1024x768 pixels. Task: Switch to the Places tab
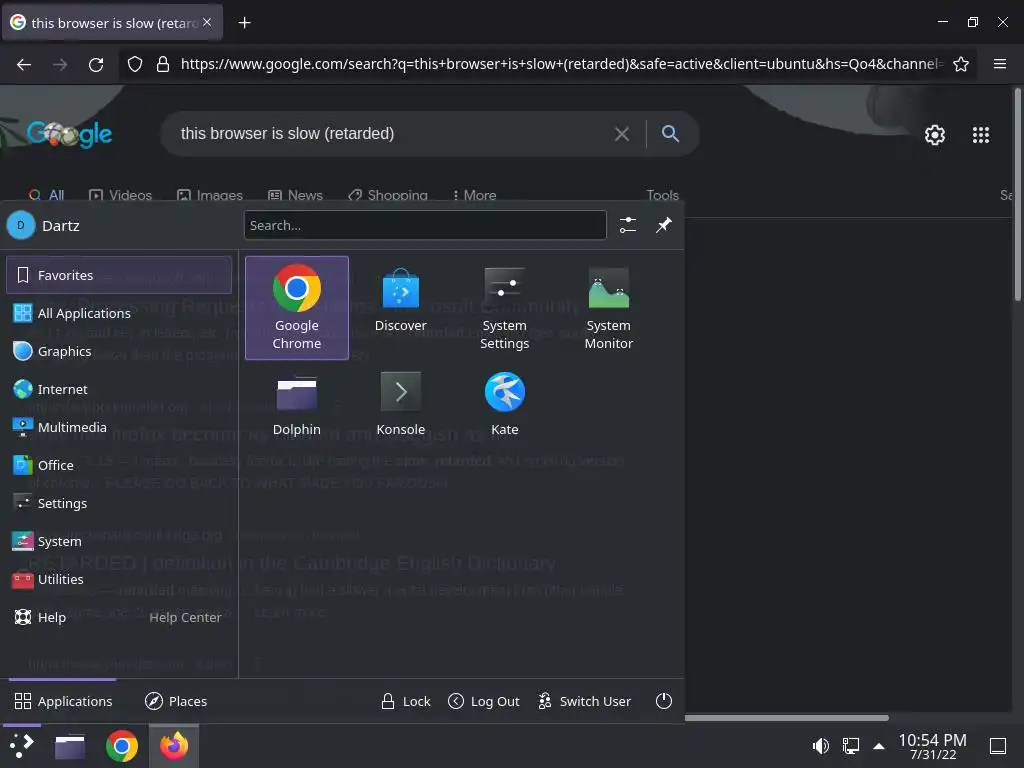pyautogui.click(x=176, y=701)
